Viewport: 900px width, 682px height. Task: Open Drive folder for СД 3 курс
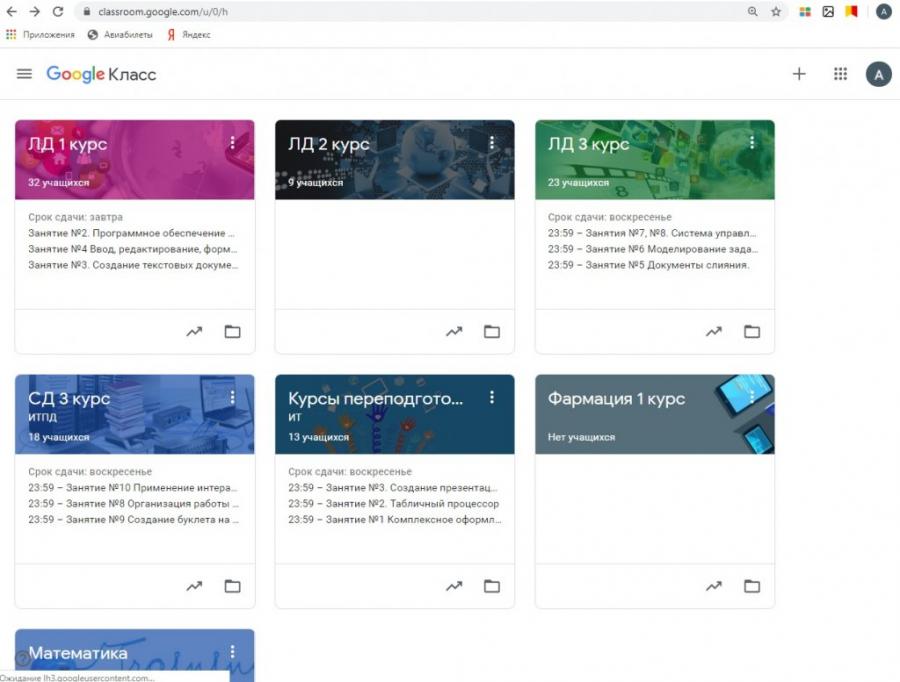coord(232,586)
